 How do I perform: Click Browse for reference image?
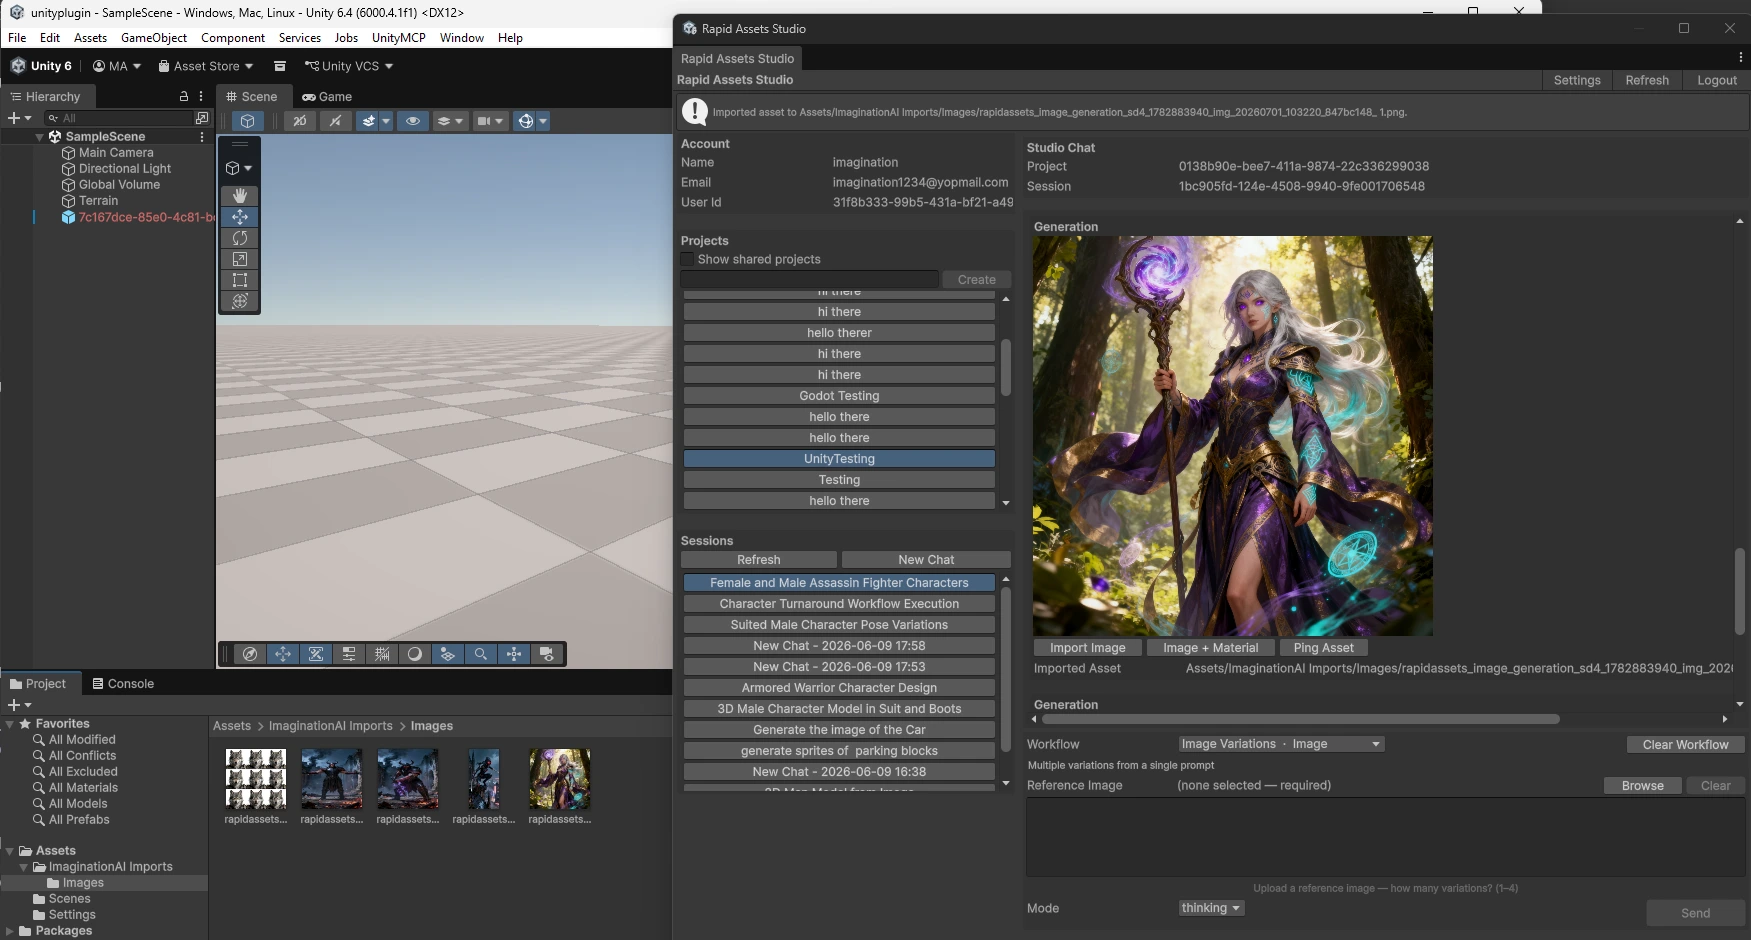tap(1642, 786)
